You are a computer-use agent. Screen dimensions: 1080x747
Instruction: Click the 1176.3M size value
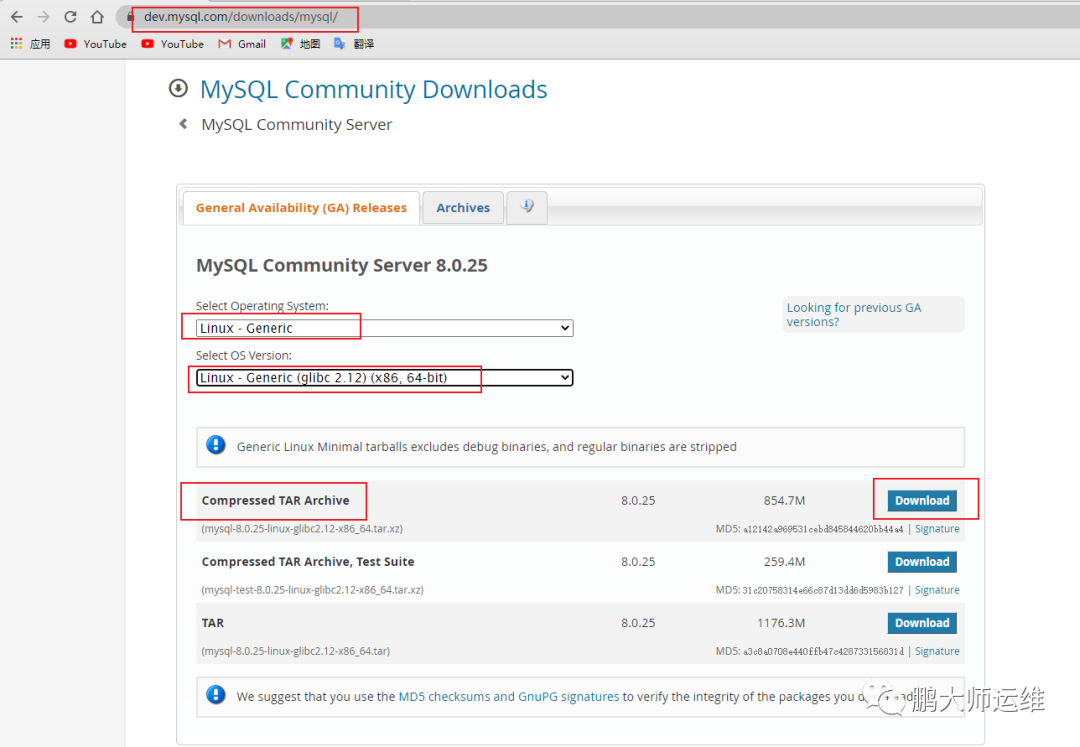[781, 623]
